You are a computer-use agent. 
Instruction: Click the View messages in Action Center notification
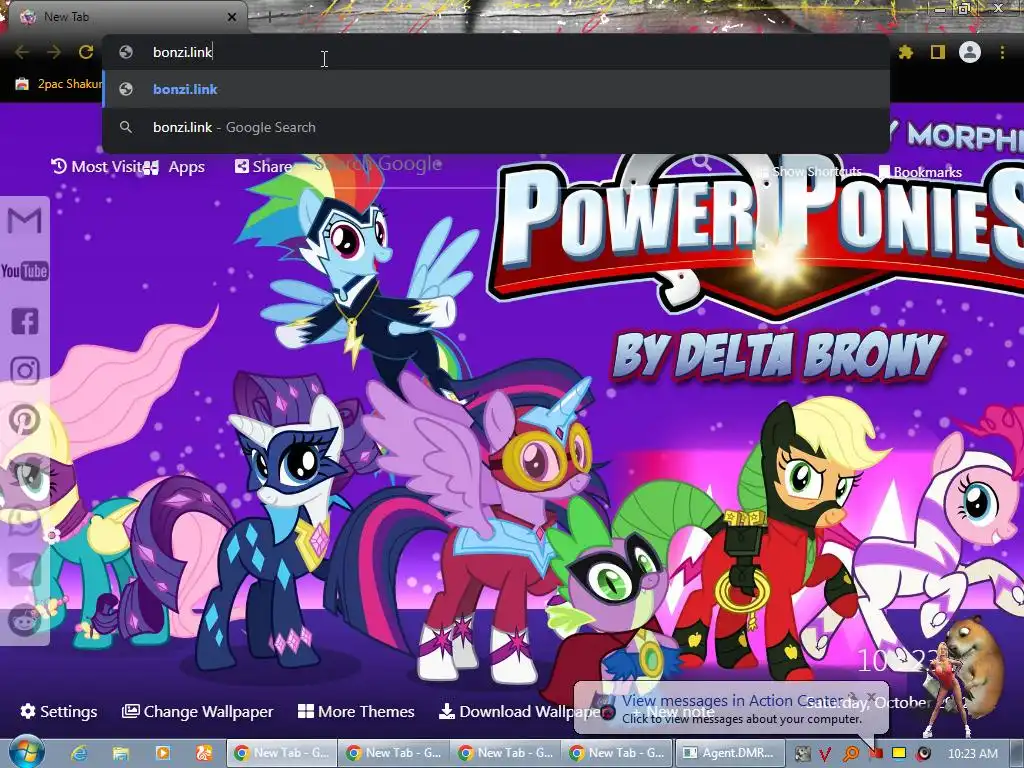pos(731,709)
